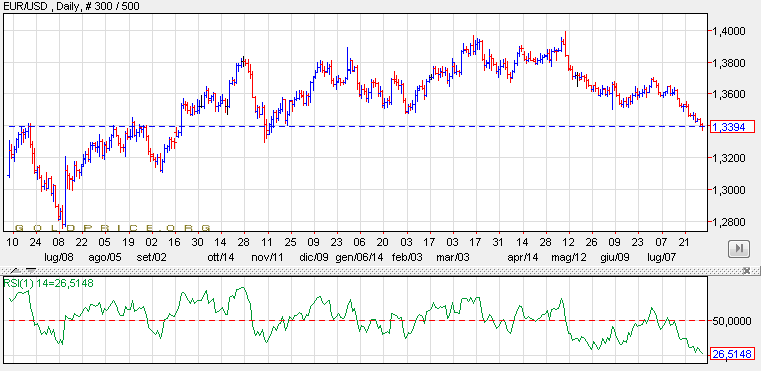
Task: Click the 1,4000 price axis label
Action: coord(729,31)
